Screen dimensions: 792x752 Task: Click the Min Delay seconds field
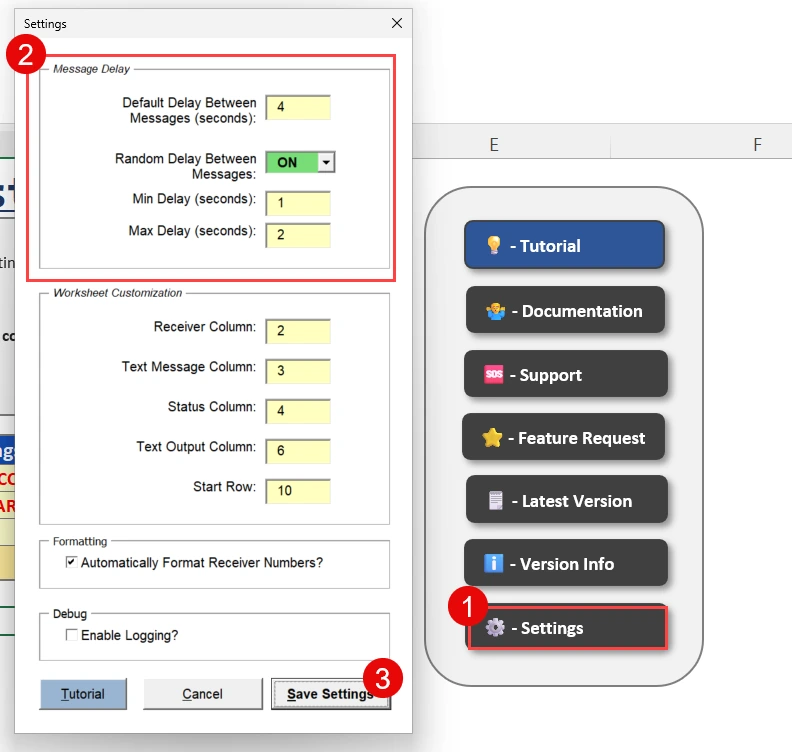point(298,203)
